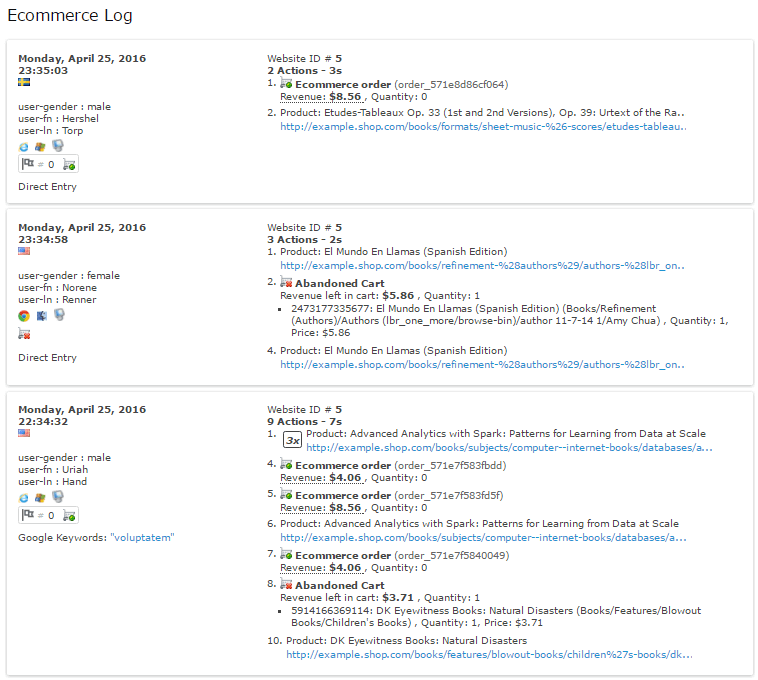This screenshot has height=680, width=758.
Task: Open the Etudes-Tableaux sheet music product URL
Action: 484,126
